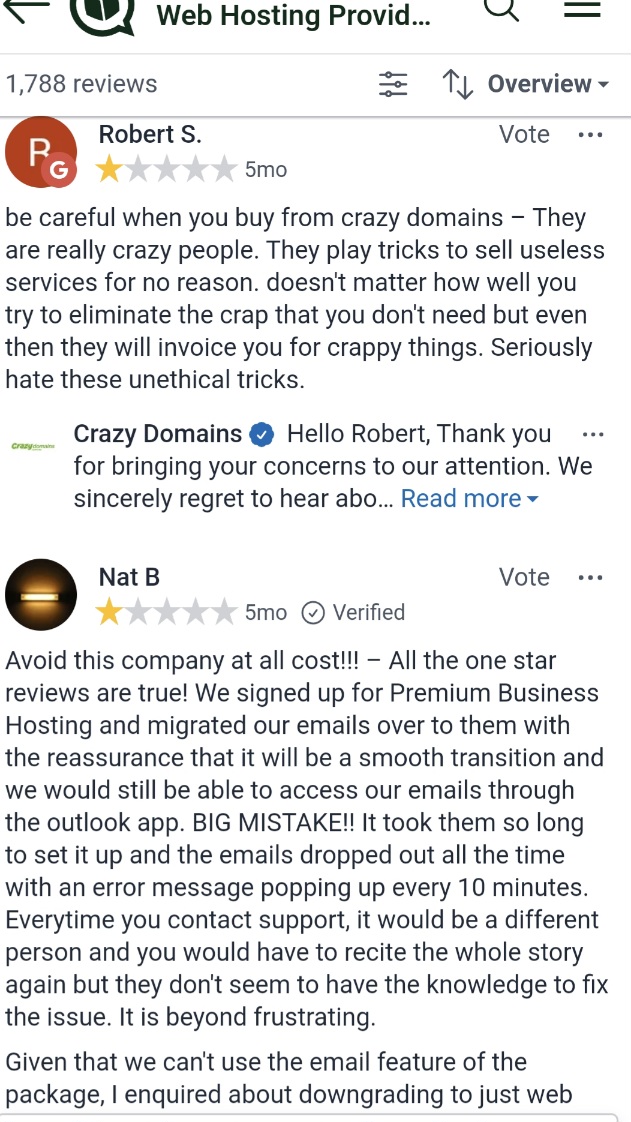
Task: Tap the back arrow icon
Action: click(26, 9)
